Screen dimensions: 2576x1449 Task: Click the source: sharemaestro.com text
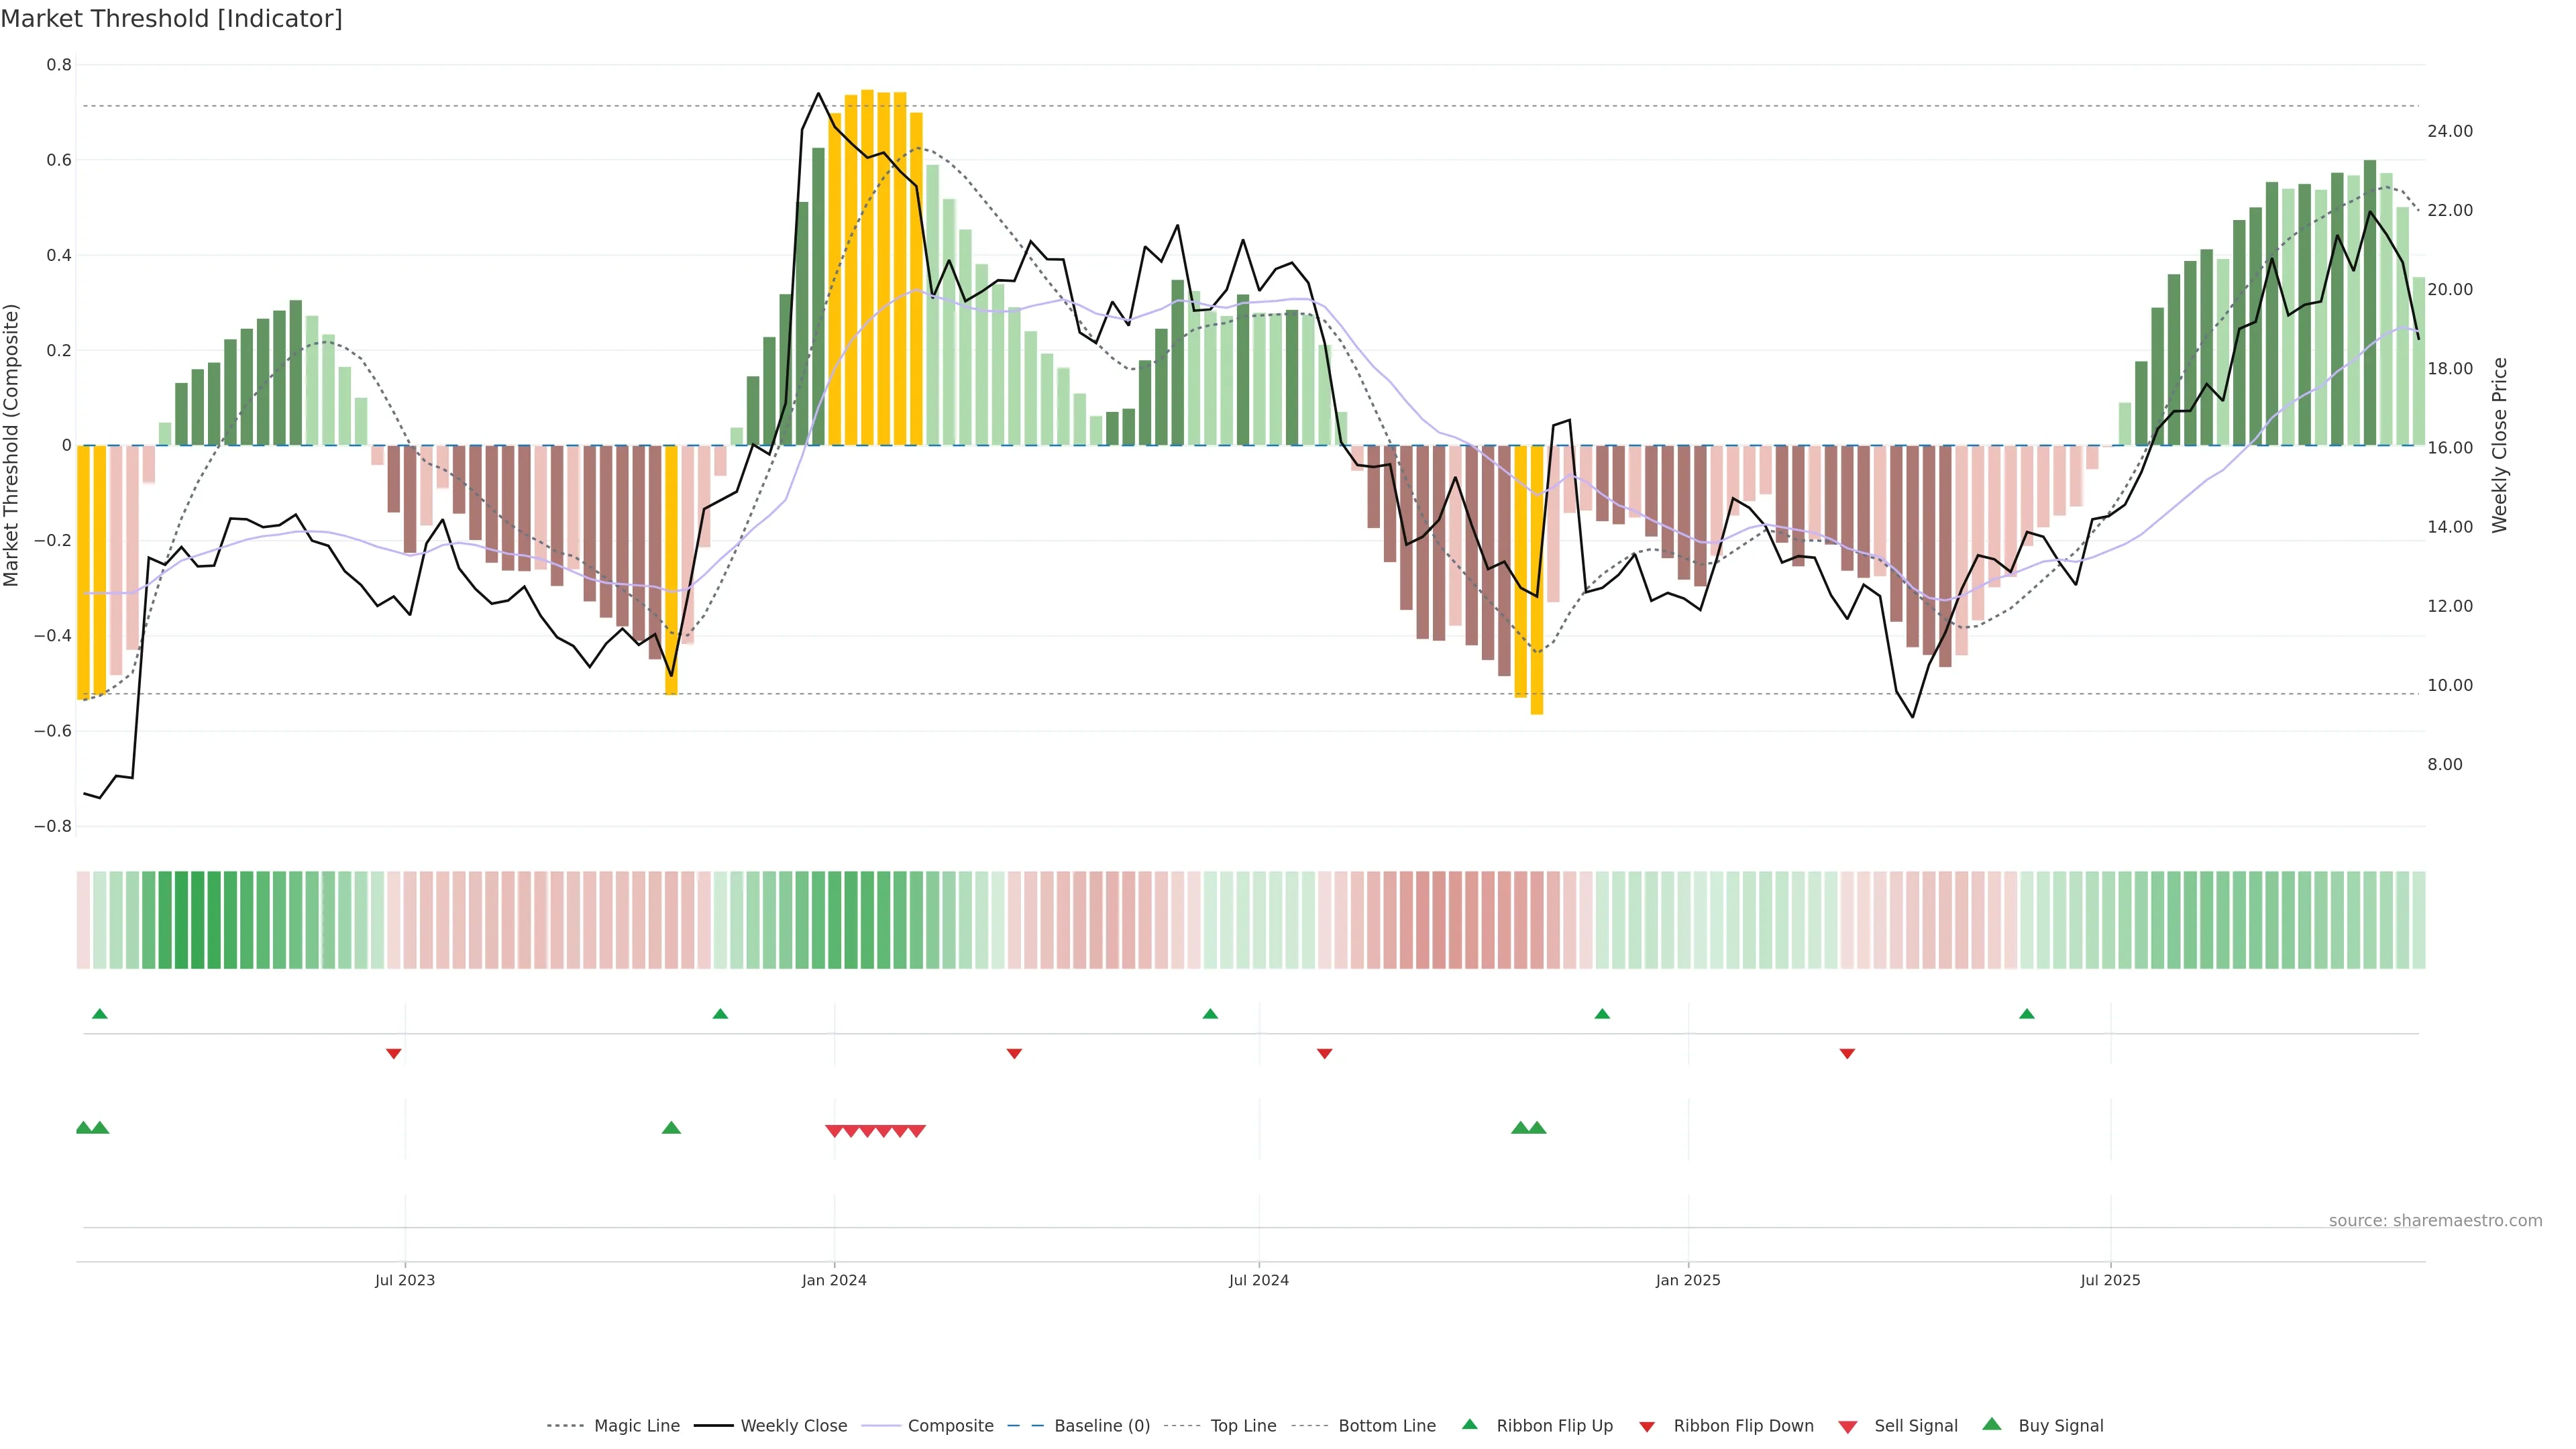coord(2435,1220)
